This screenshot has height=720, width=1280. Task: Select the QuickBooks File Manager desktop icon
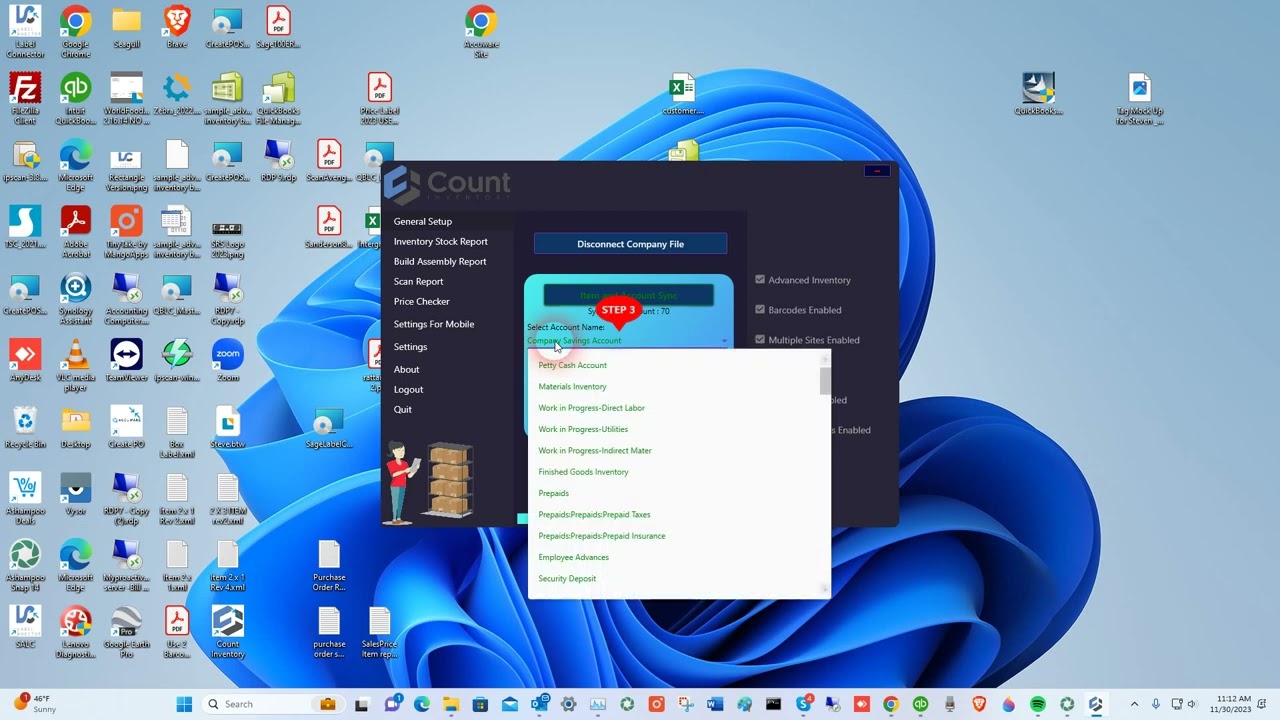[278, 98]
